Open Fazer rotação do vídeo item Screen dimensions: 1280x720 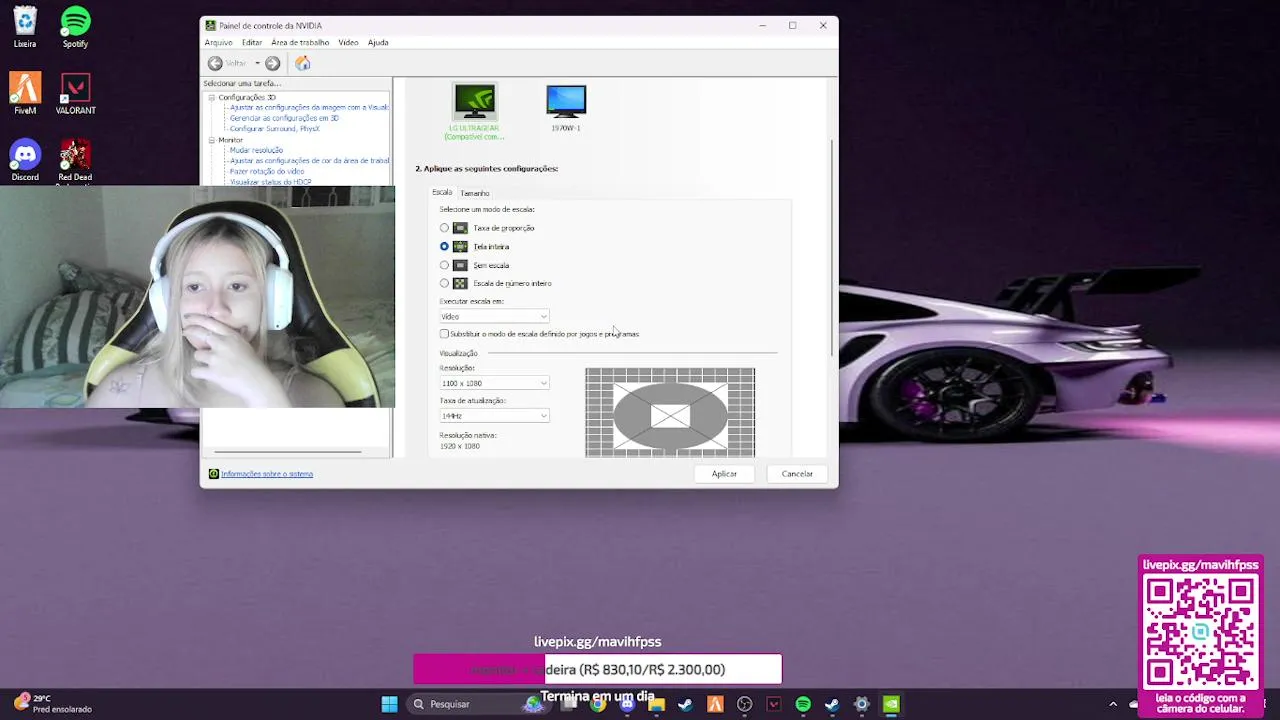pos(267,171)
